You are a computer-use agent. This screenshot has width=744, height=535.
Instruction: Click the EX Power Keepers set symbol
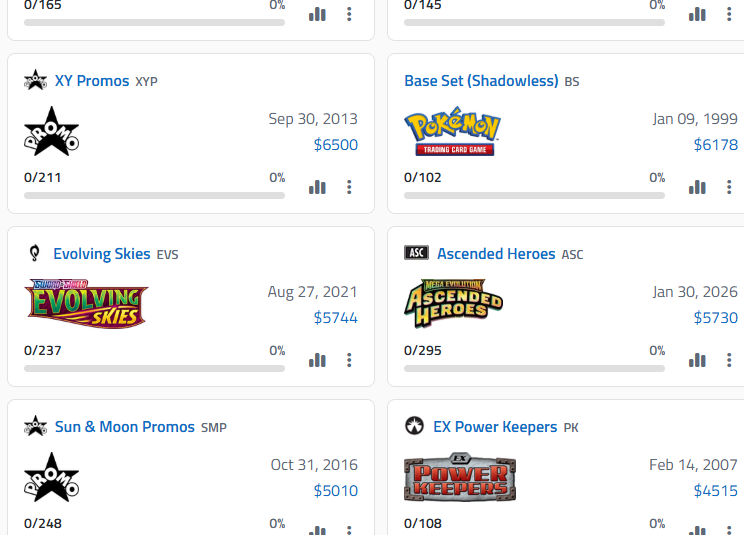pos(414,427)
